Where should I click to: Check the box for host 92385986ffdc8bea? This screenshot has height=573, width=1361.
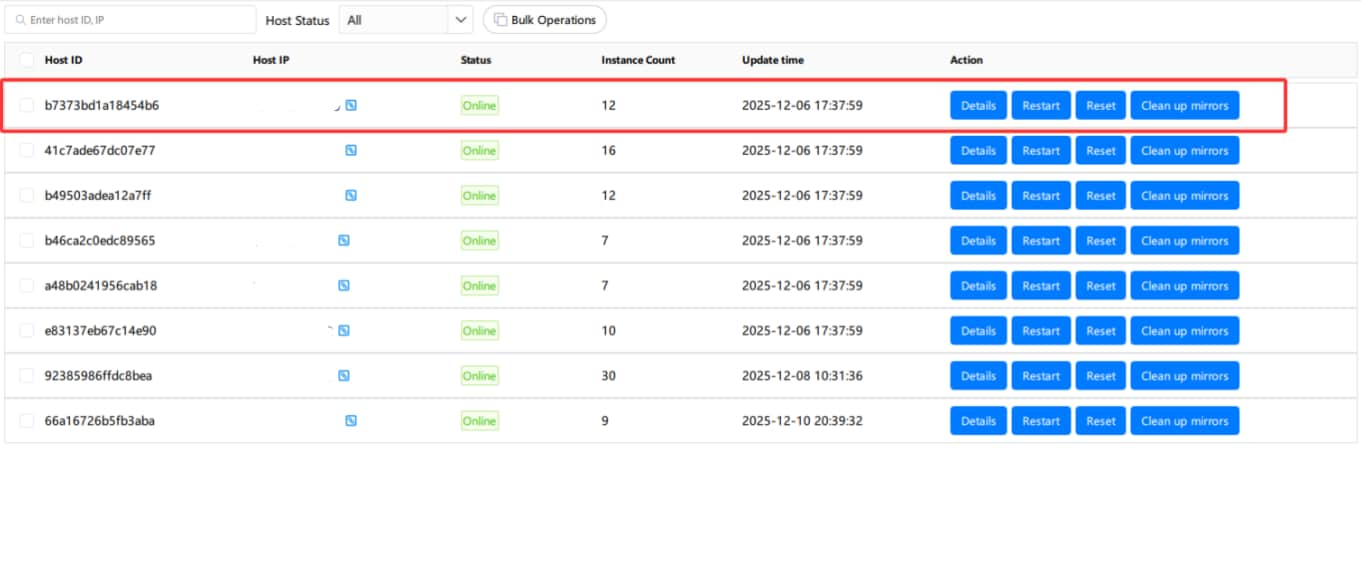tap(27, 376)
